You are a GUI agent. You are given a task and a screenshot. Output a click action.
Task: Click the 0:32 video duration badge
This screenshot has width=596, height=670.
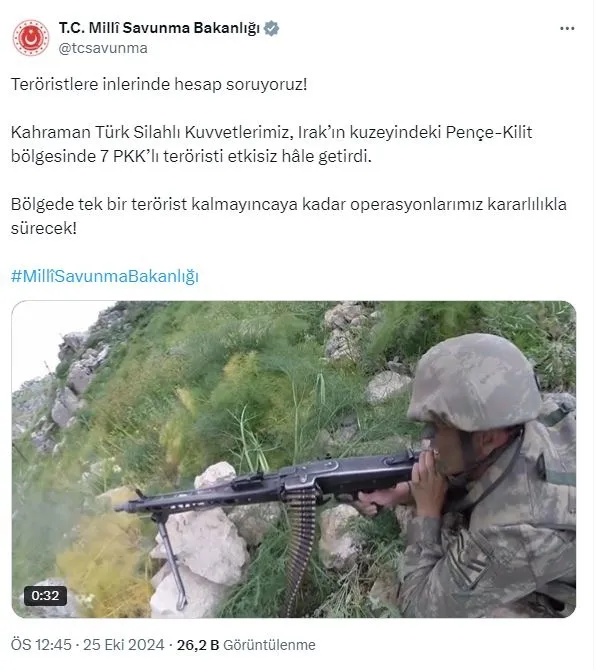tap(45, 596)
